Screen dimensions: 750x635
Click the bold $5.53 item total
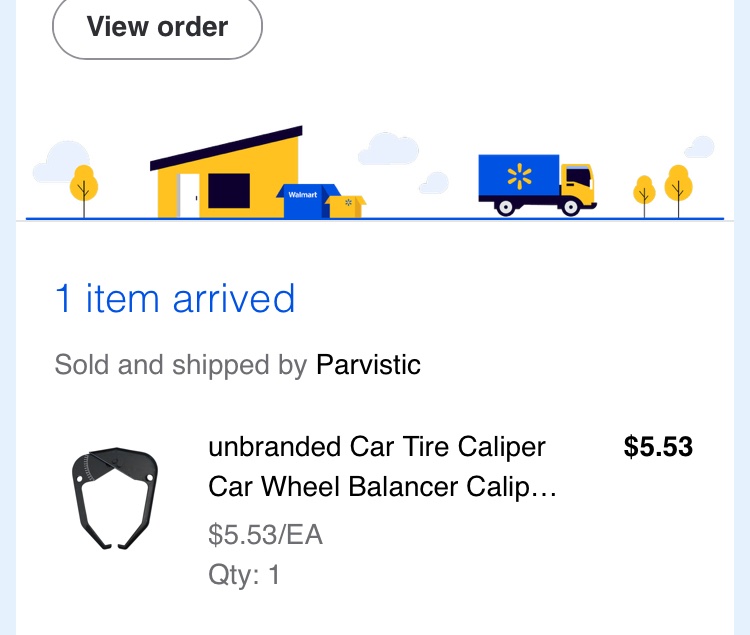tap(658, 447)
